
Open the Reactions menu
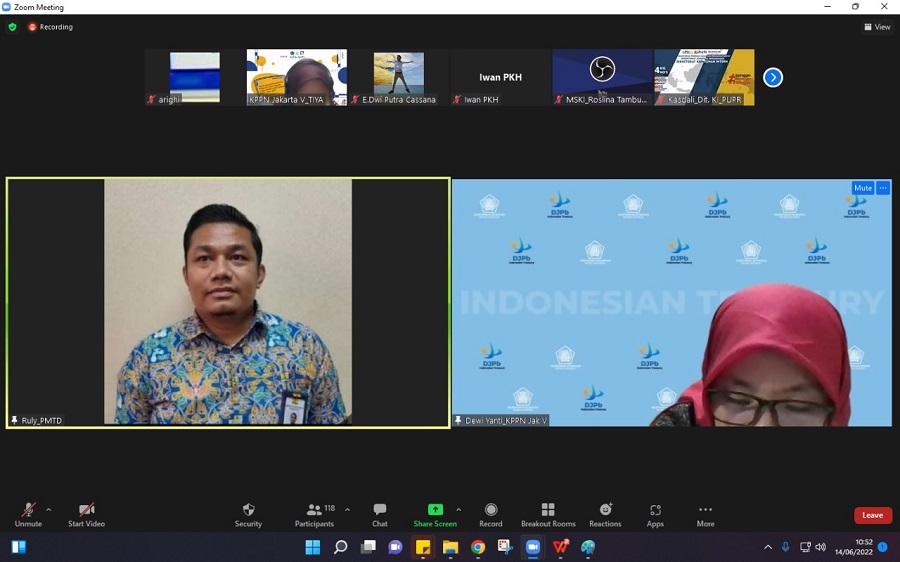(605, 510)
